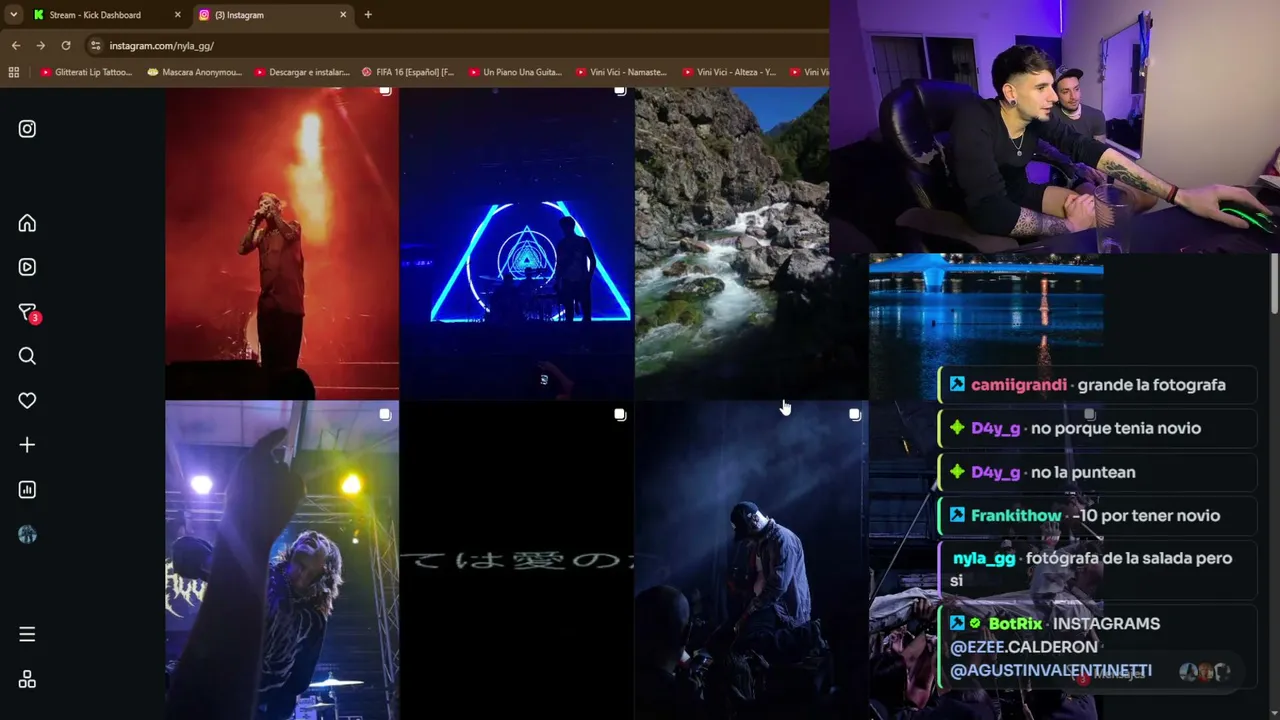Open the red-lit concert singer post
The image size is (1280, 720).
pyautogui.click(x=282, y=243)
